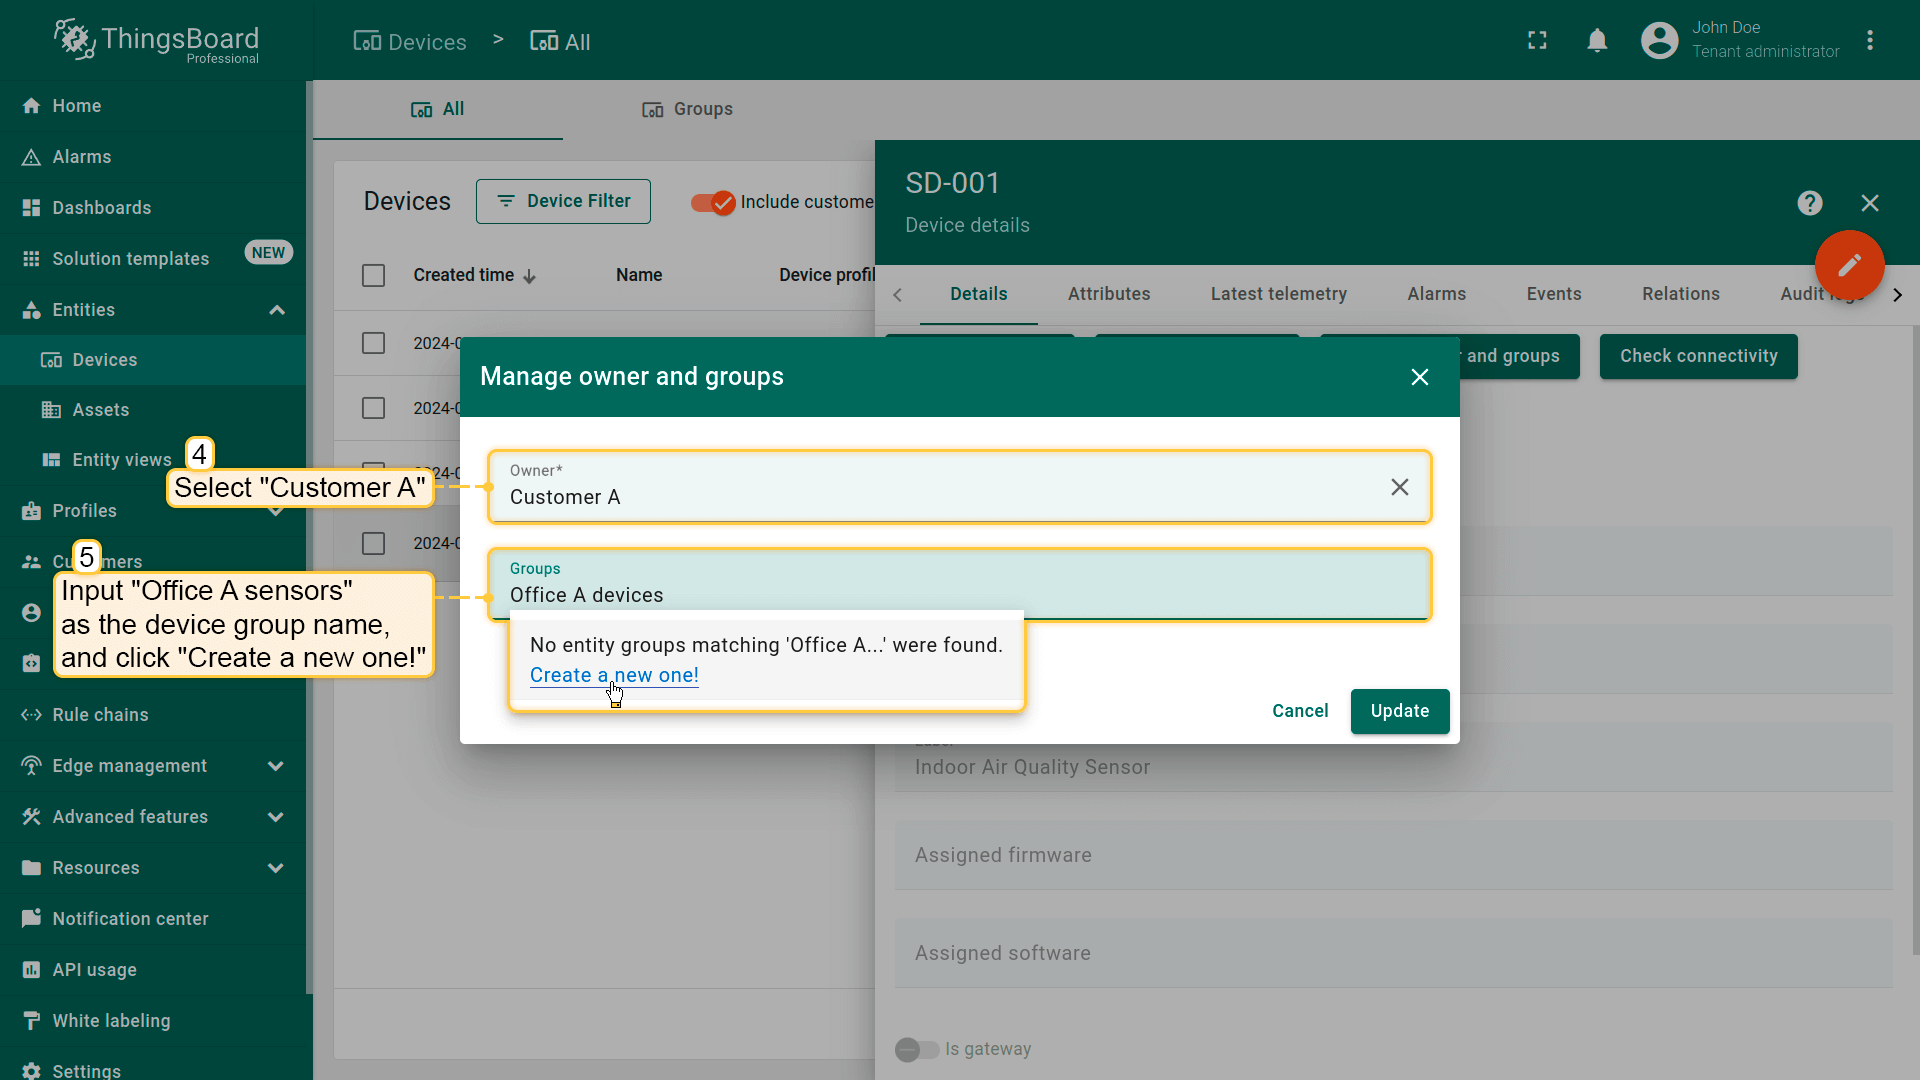Switch to the Latest telemetry tab
Screen dimensions: 1920x1080
1278,294
